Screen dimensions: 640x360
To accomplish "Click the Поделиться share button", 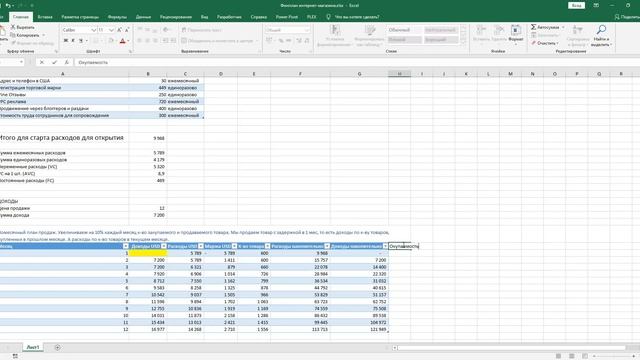I will pyautogui.click(x=628, y=17).
